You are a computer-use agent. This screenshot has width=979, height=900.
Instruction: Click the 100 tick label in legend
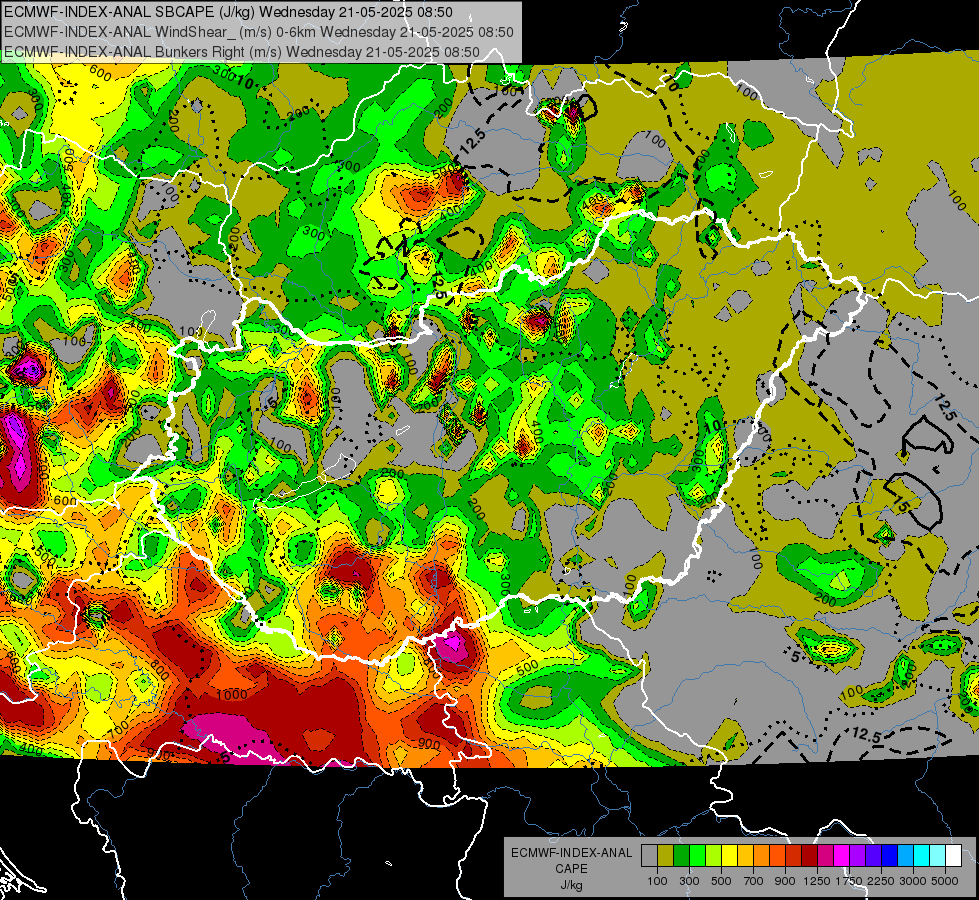(x=657, y=881)
